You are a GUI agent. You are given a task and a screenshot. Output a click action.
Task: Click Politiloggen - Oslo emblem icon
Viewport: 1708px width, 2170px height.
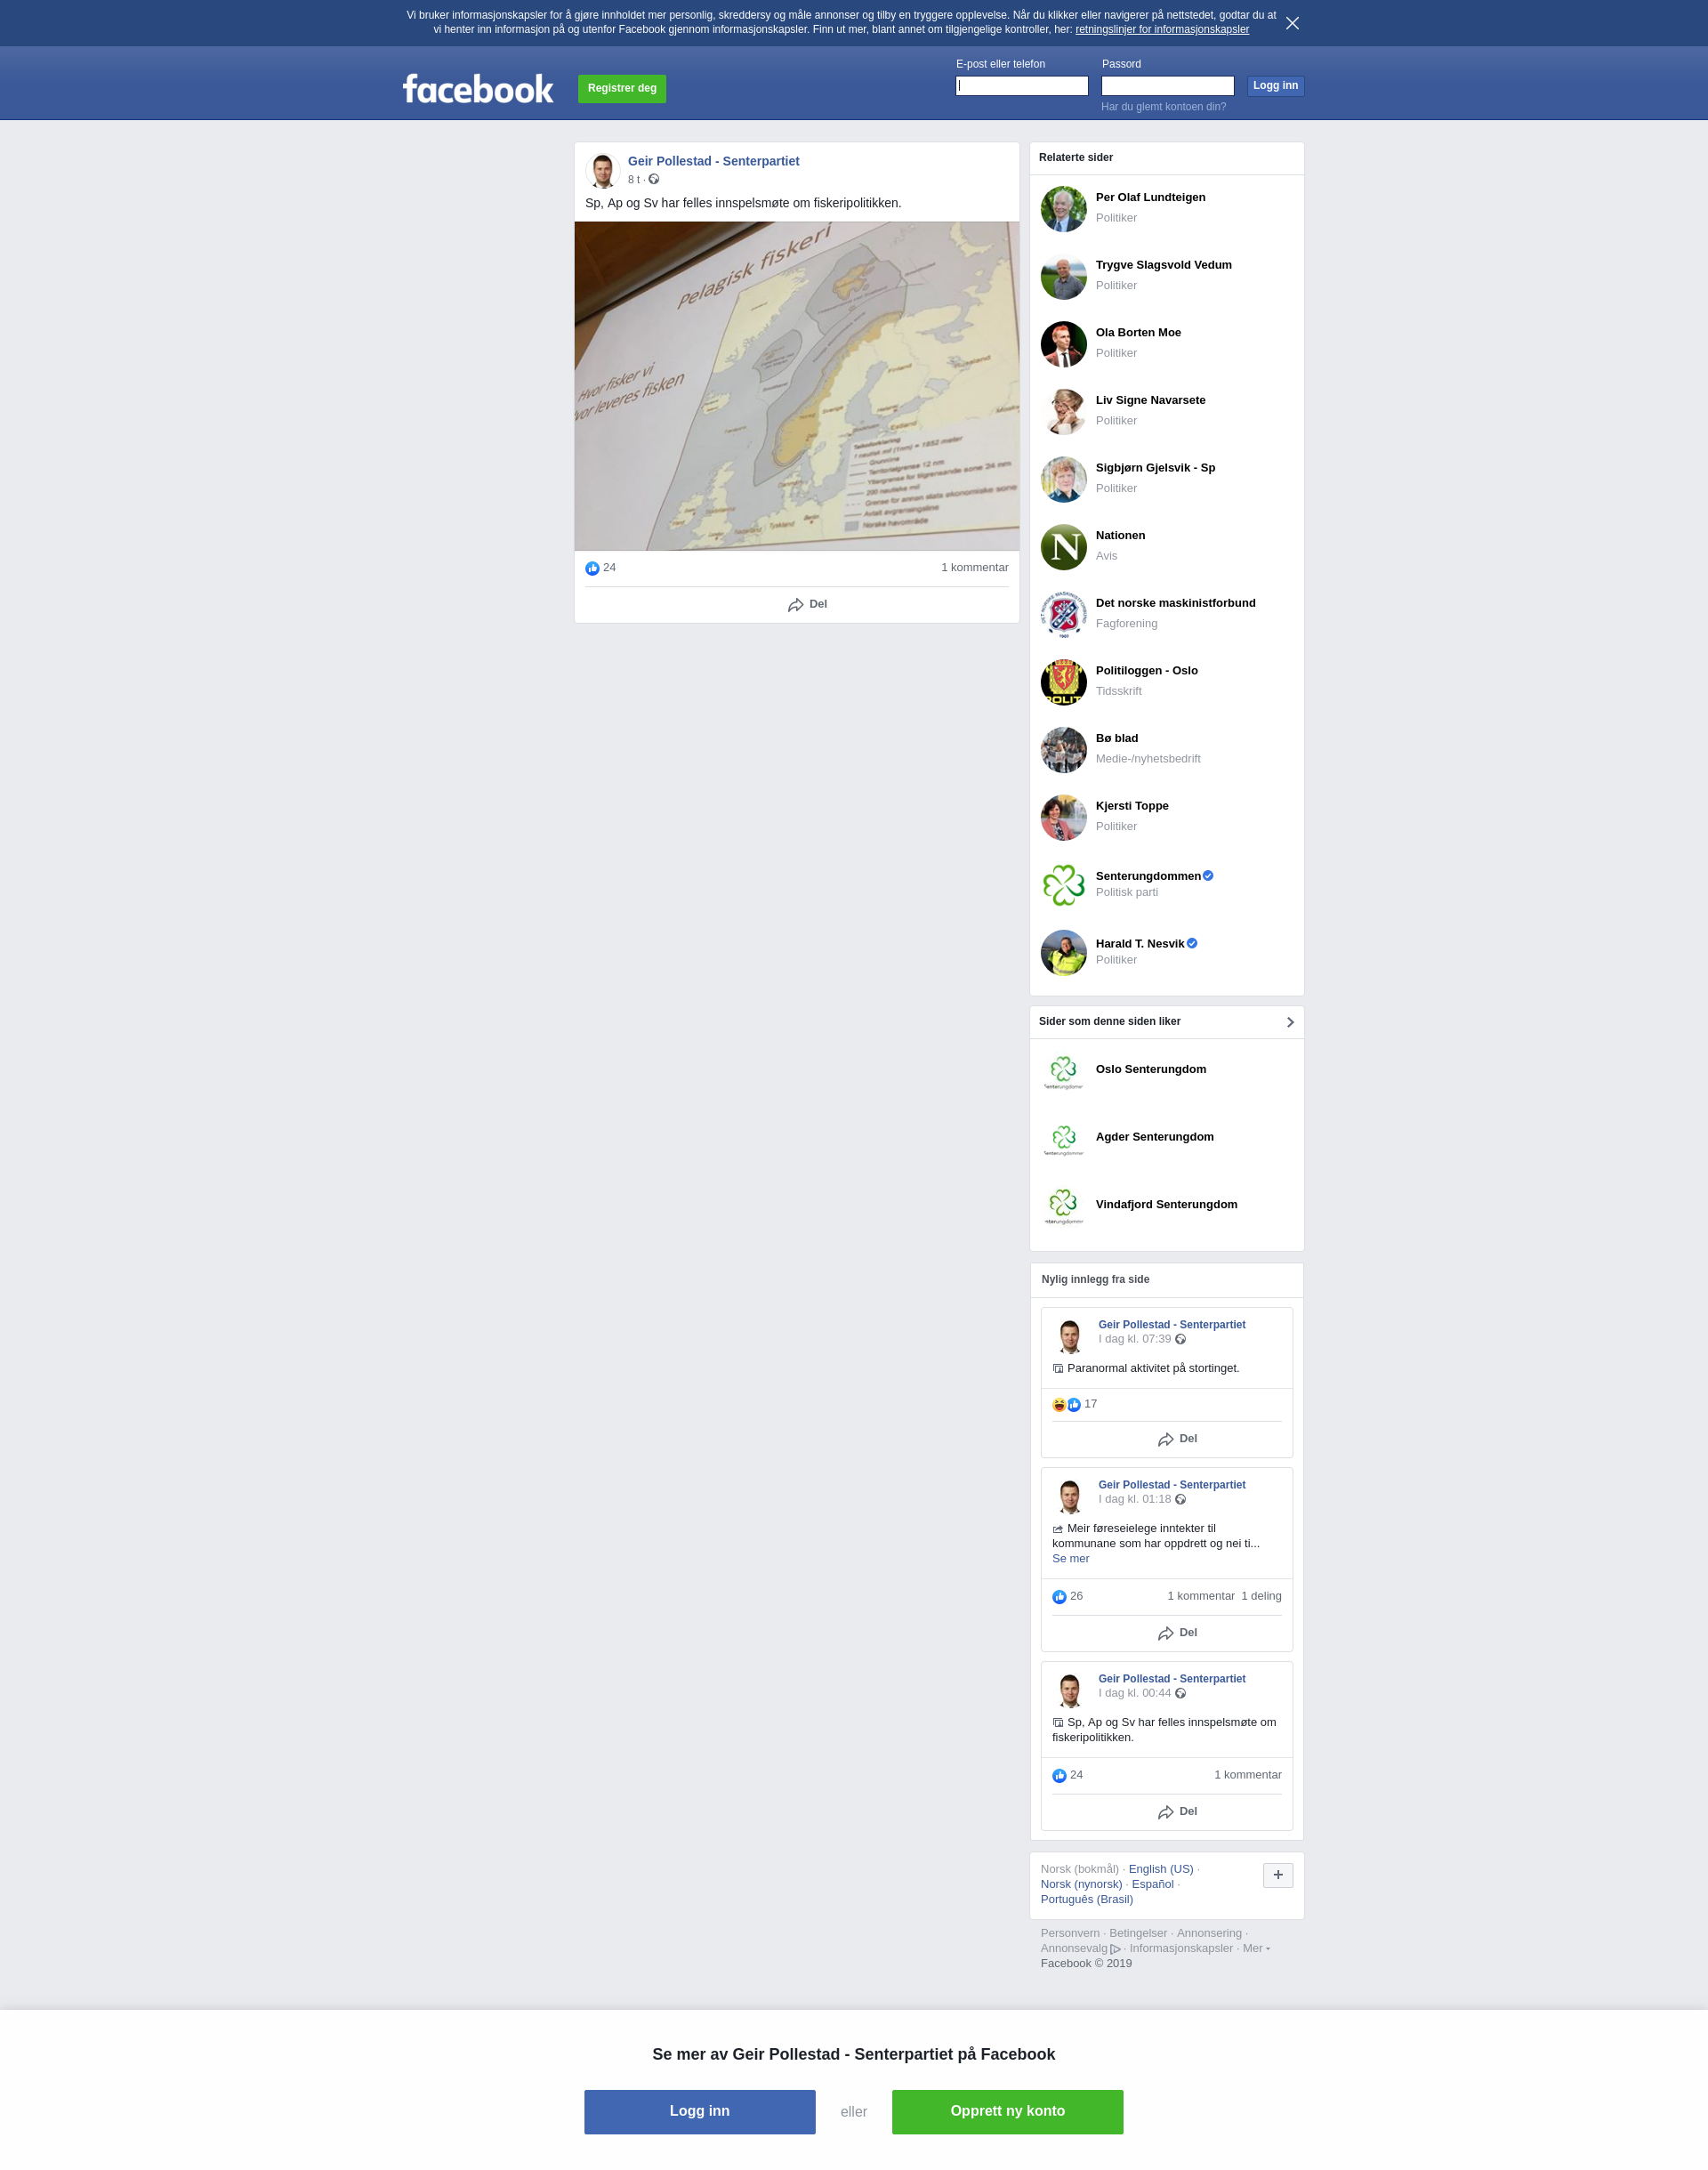tap(1063, 682)
